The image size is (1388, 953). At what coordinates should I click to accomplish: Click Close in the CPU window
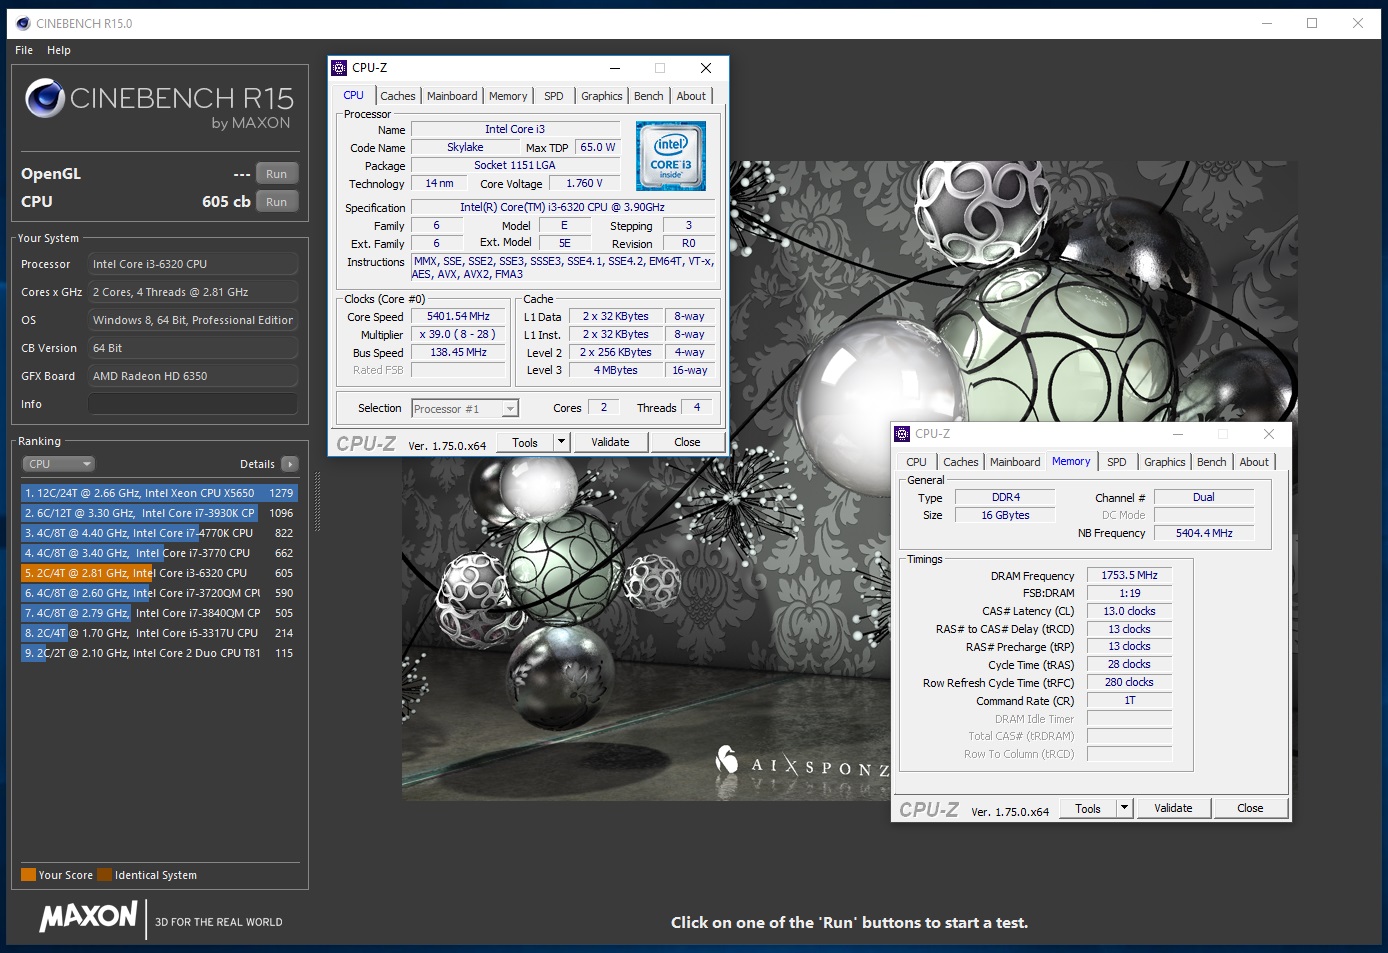pyautogui.click(x=688, y=442)
